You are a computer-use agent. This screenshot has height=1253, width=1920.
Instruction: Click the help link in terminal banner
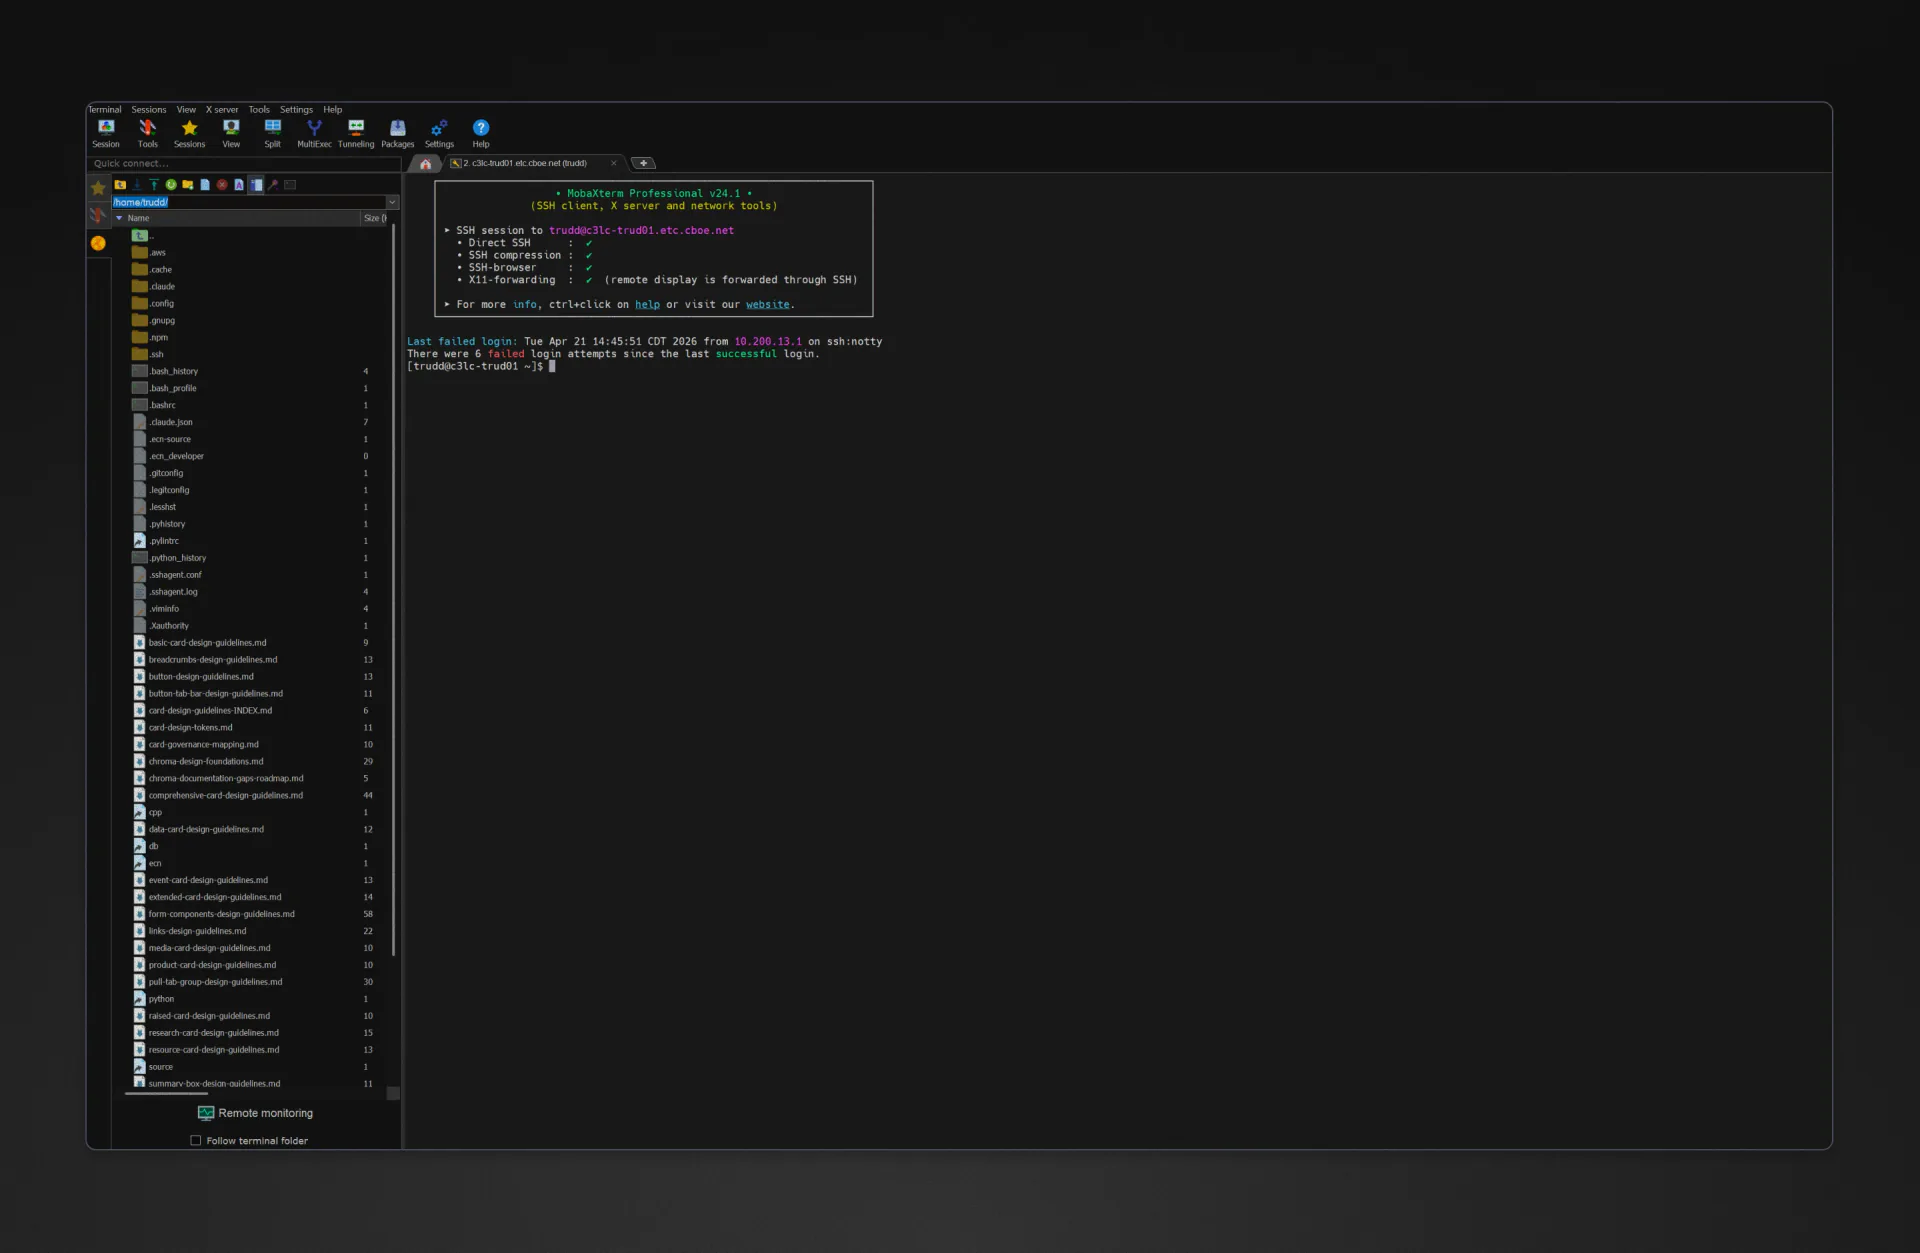coord(647,305)
